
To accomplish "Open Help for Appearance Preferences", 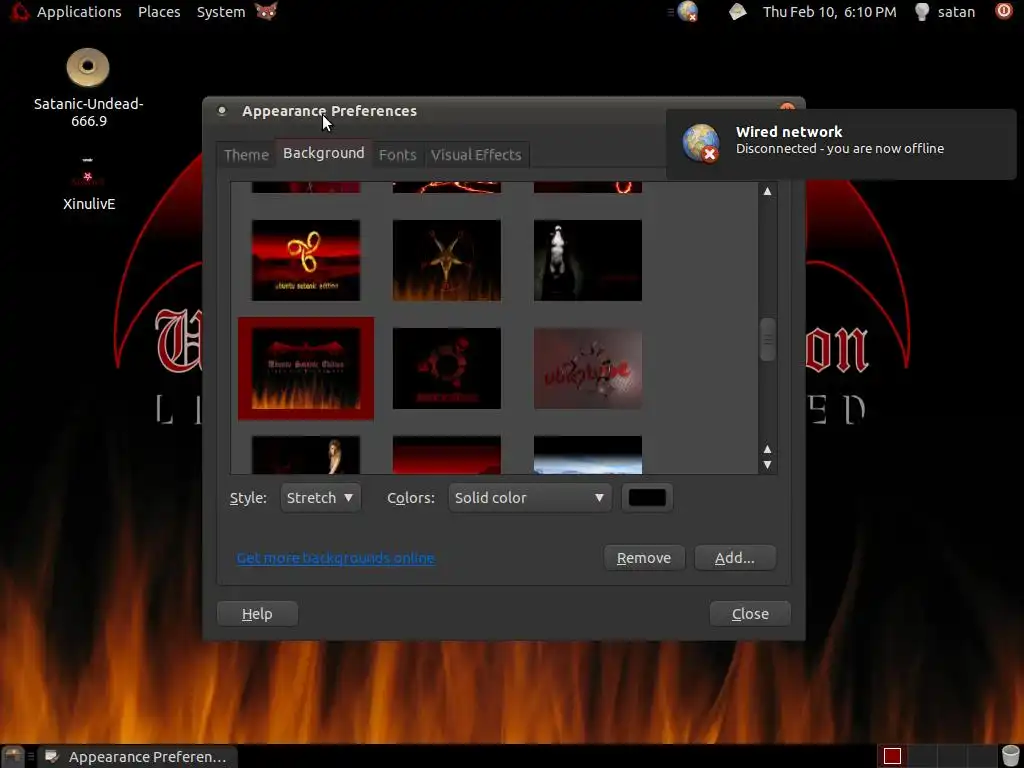I will [x=257, y=614].
